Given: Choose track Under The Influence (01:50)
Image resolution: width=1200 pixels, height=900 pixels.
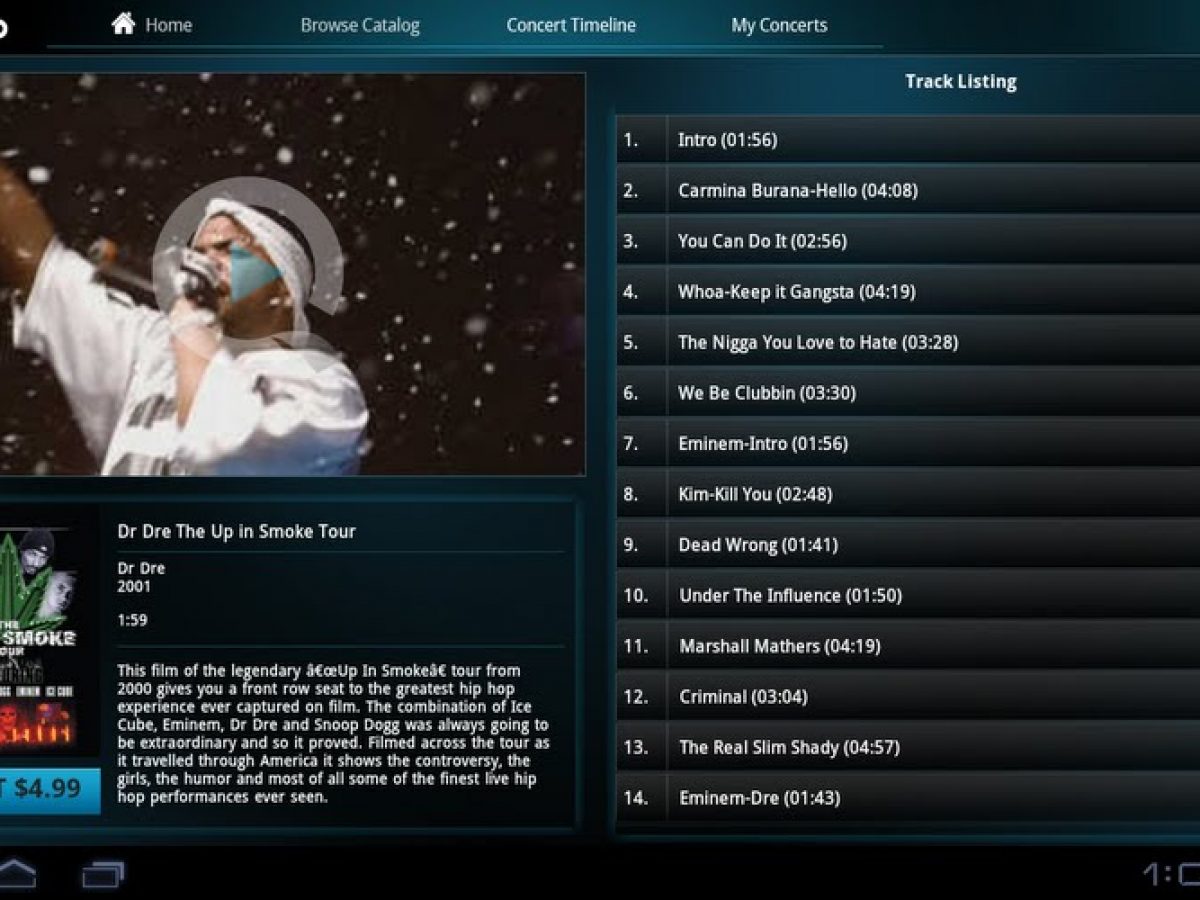Looking at the screenshot, I should pos(908,595).
